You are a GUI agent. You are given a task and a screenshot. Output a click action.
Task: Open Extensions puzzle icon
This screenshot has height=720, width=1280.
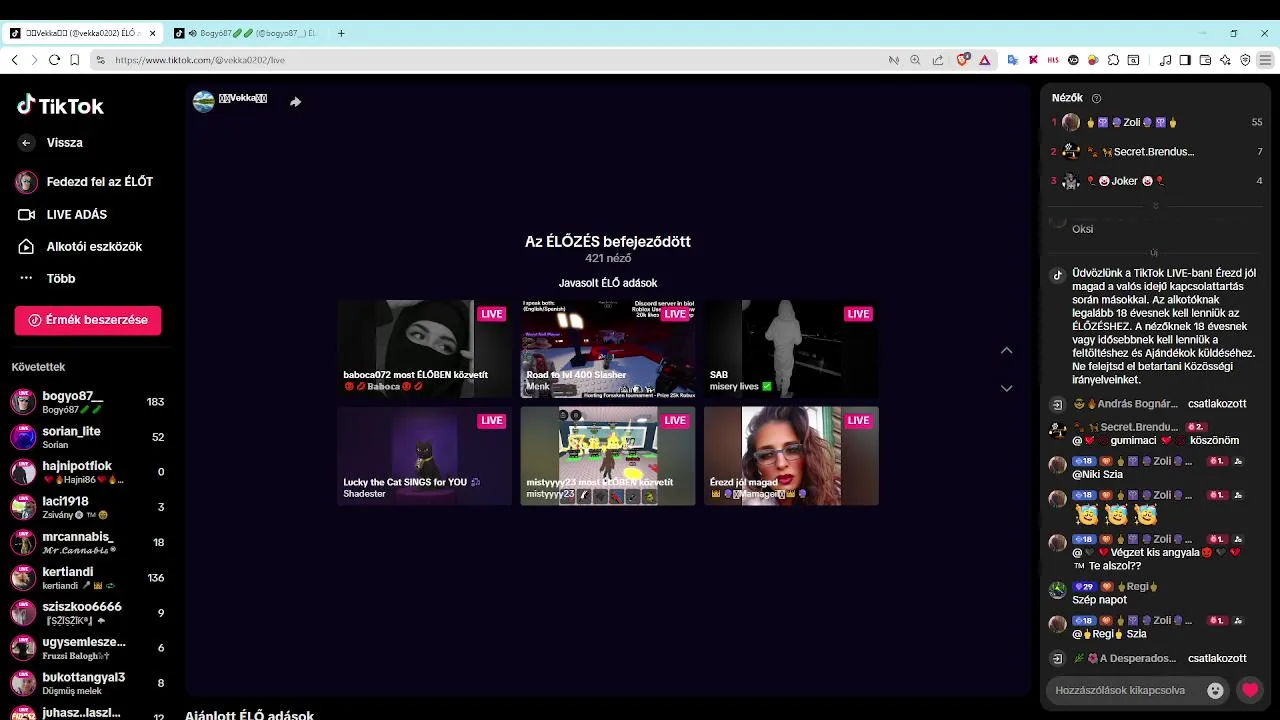(1113, 60)
